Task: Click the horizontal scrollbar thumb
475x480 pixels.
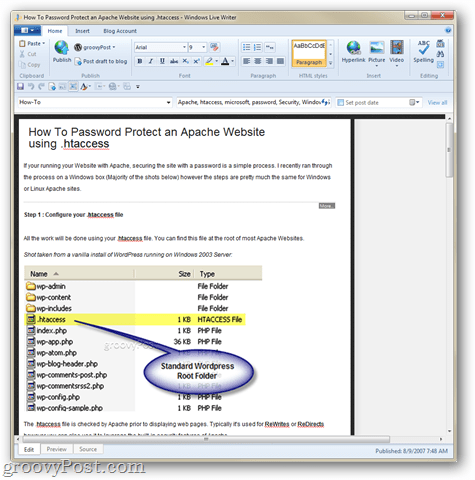Action: pyautogui.click(x=206, y=439)
